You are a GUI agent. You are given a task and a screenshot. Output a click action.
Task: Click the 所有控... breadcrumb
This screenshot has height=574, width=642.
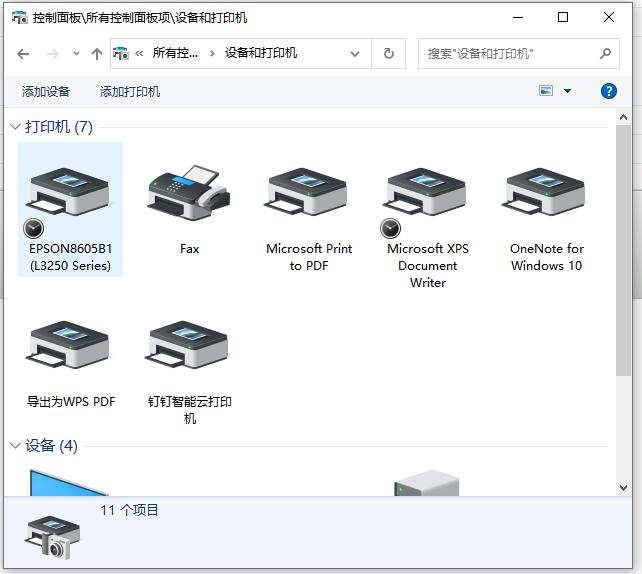pos(175,53)
